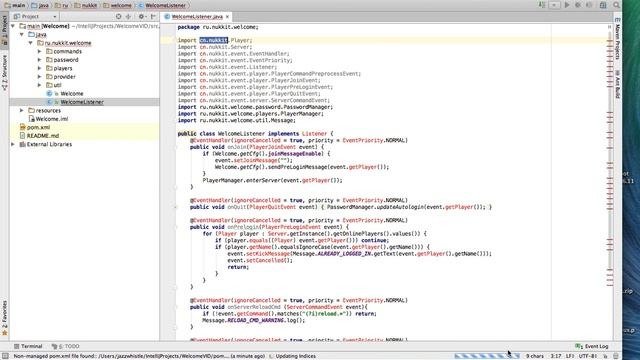Click the hide Project panel icon
Screen dimensions: 640x360
[x=153, y=16]
